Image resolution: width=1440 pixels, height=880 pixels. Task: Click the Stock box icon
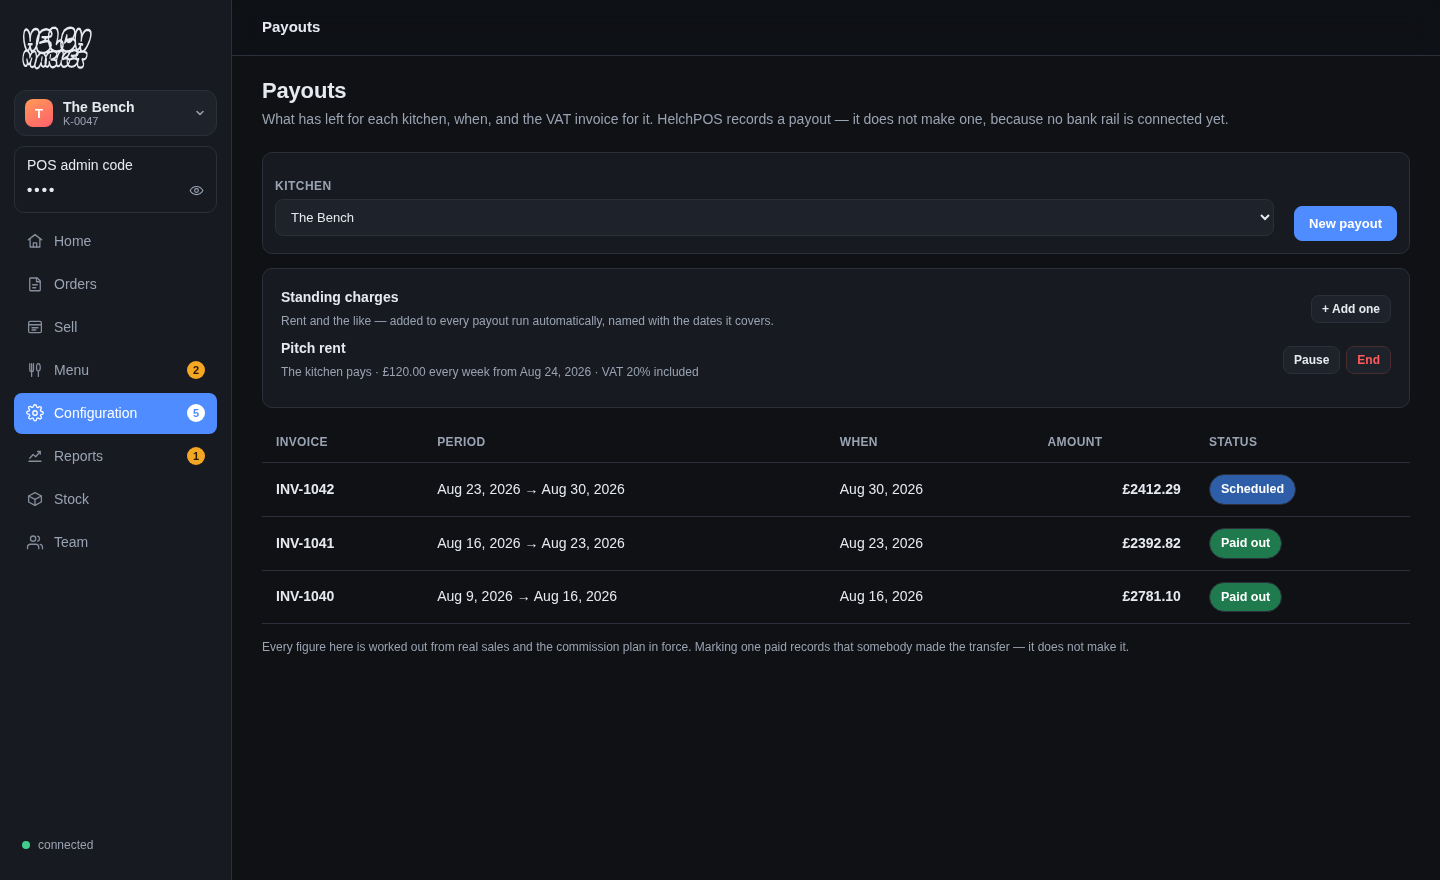[x=35, y=499]
